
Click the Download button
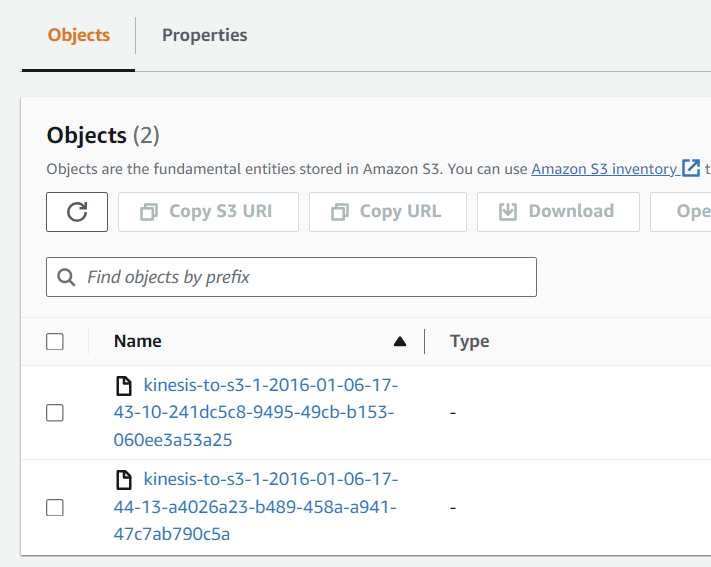click(x=558, y=212)
